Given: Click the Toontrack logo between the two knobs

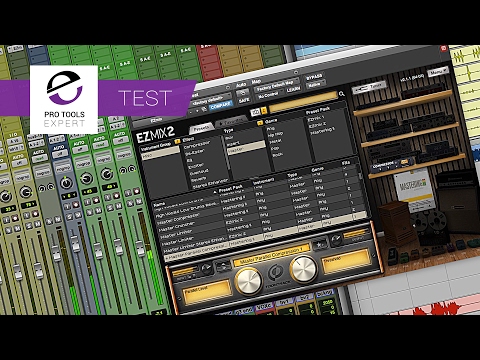Looking at the screenshot, I should pyautogui.click(x=275, y=272).
